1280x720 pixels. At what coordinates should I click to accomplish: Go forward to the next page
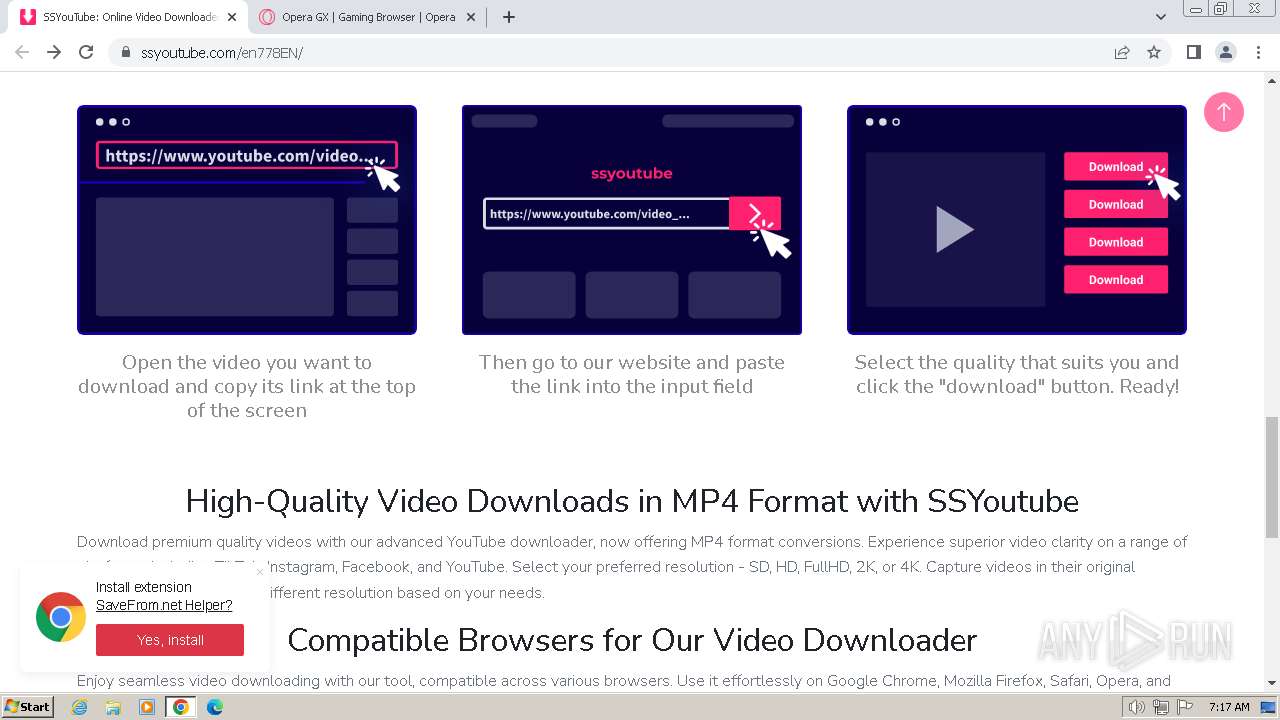pos(54,52)
